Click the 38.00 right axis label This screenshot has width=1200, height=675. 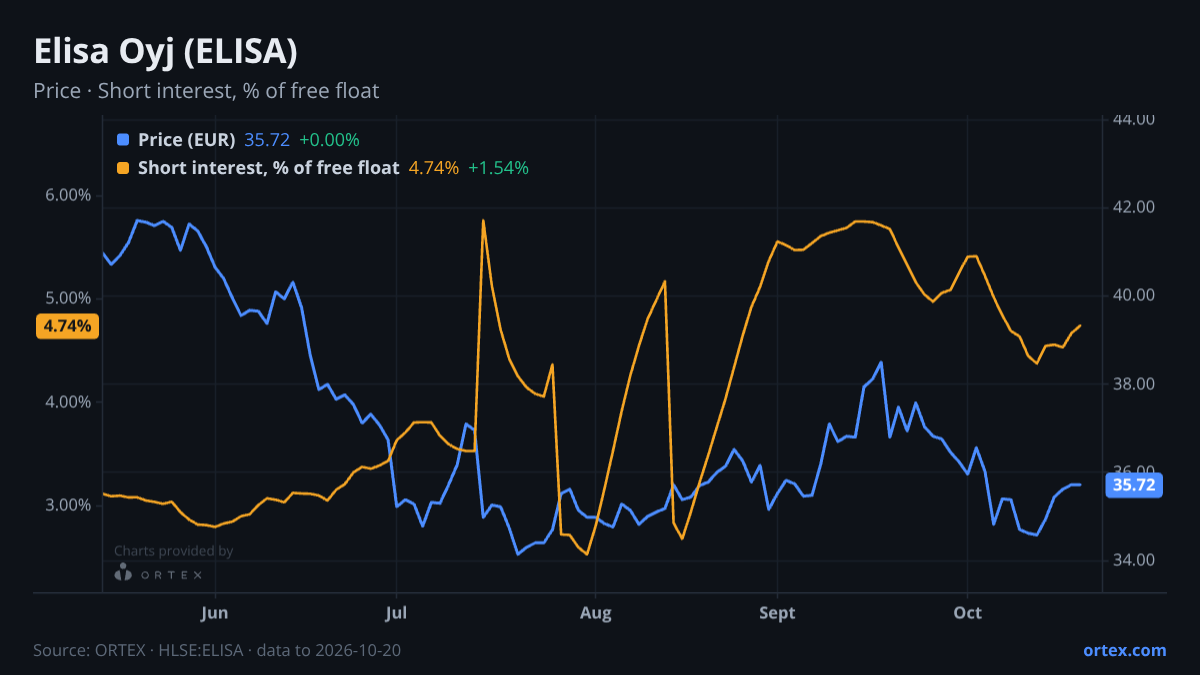1135,384
